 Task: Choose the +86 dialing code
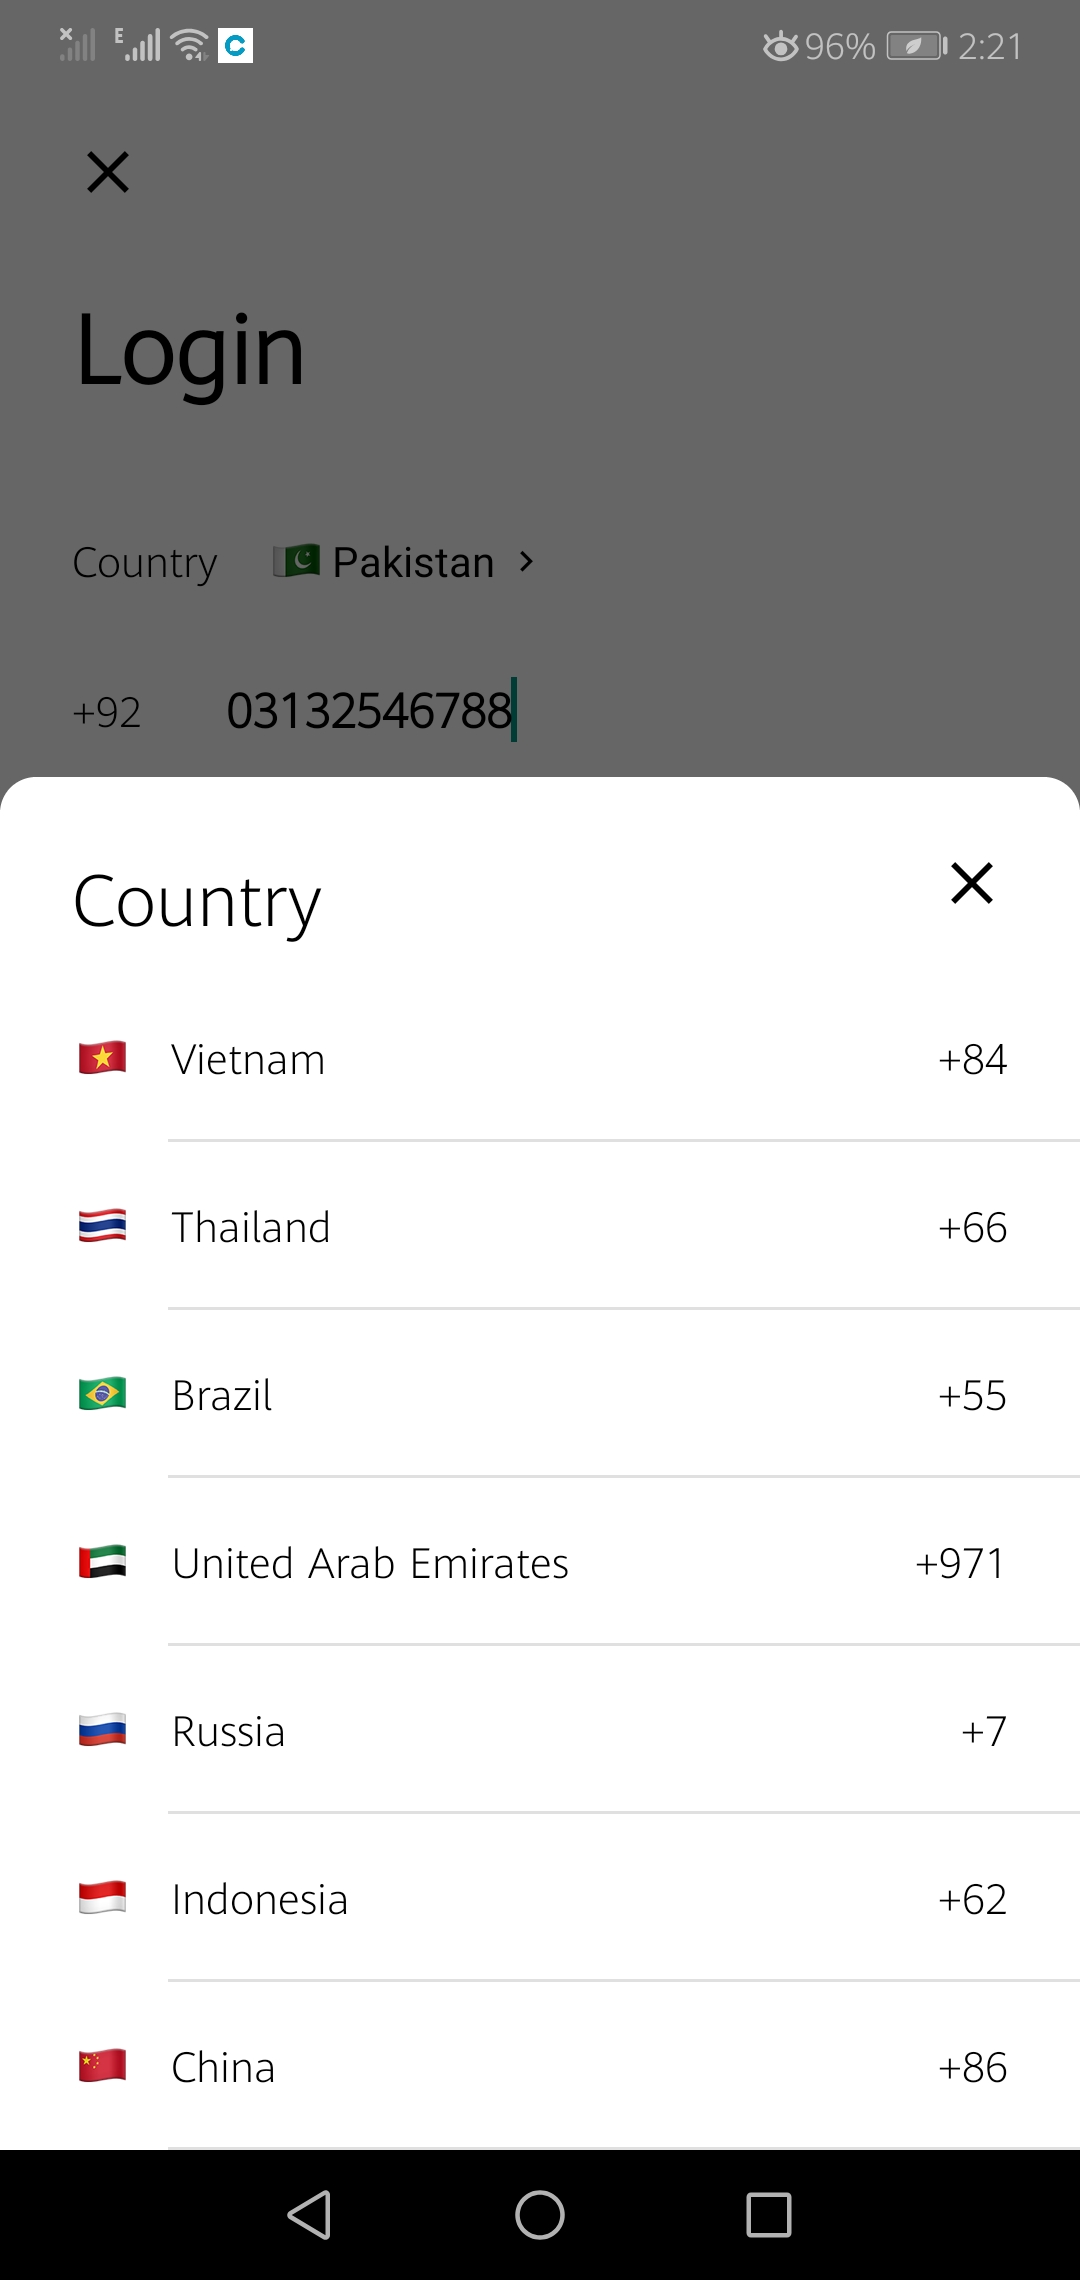[972, 2068]
